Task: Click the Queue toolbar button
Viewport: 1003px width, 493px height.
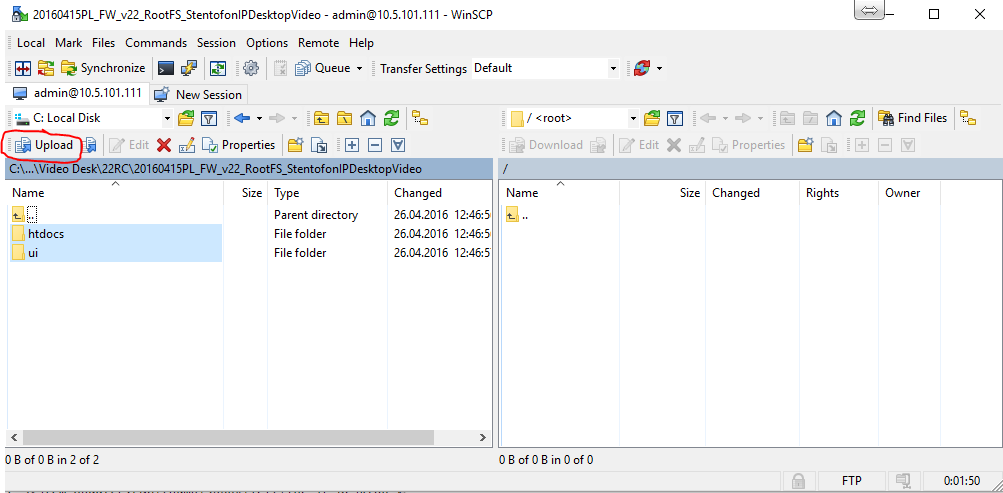Action: [x=323, y=68]
